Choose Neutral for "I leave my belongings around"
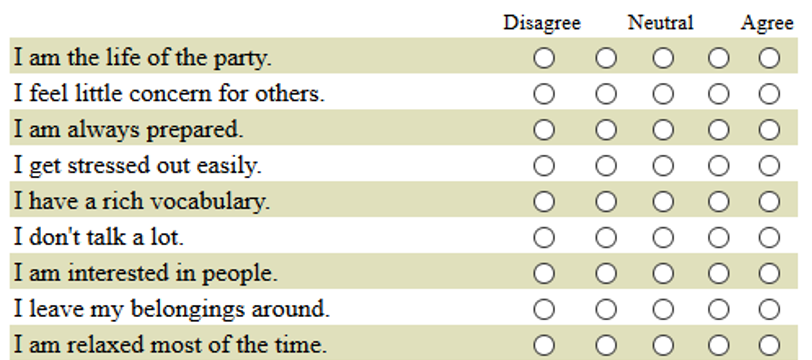812x360 pixels. point(663,310)
